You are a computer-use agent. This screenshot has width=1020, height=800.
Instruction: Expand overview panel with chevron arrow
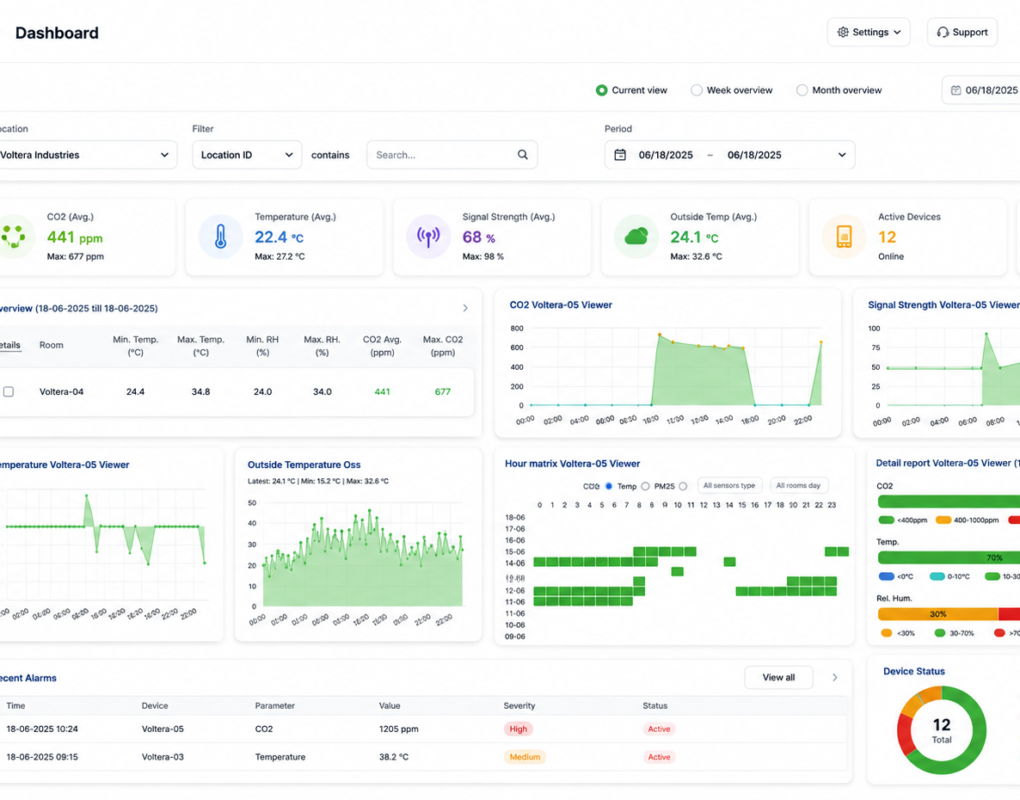465,308
